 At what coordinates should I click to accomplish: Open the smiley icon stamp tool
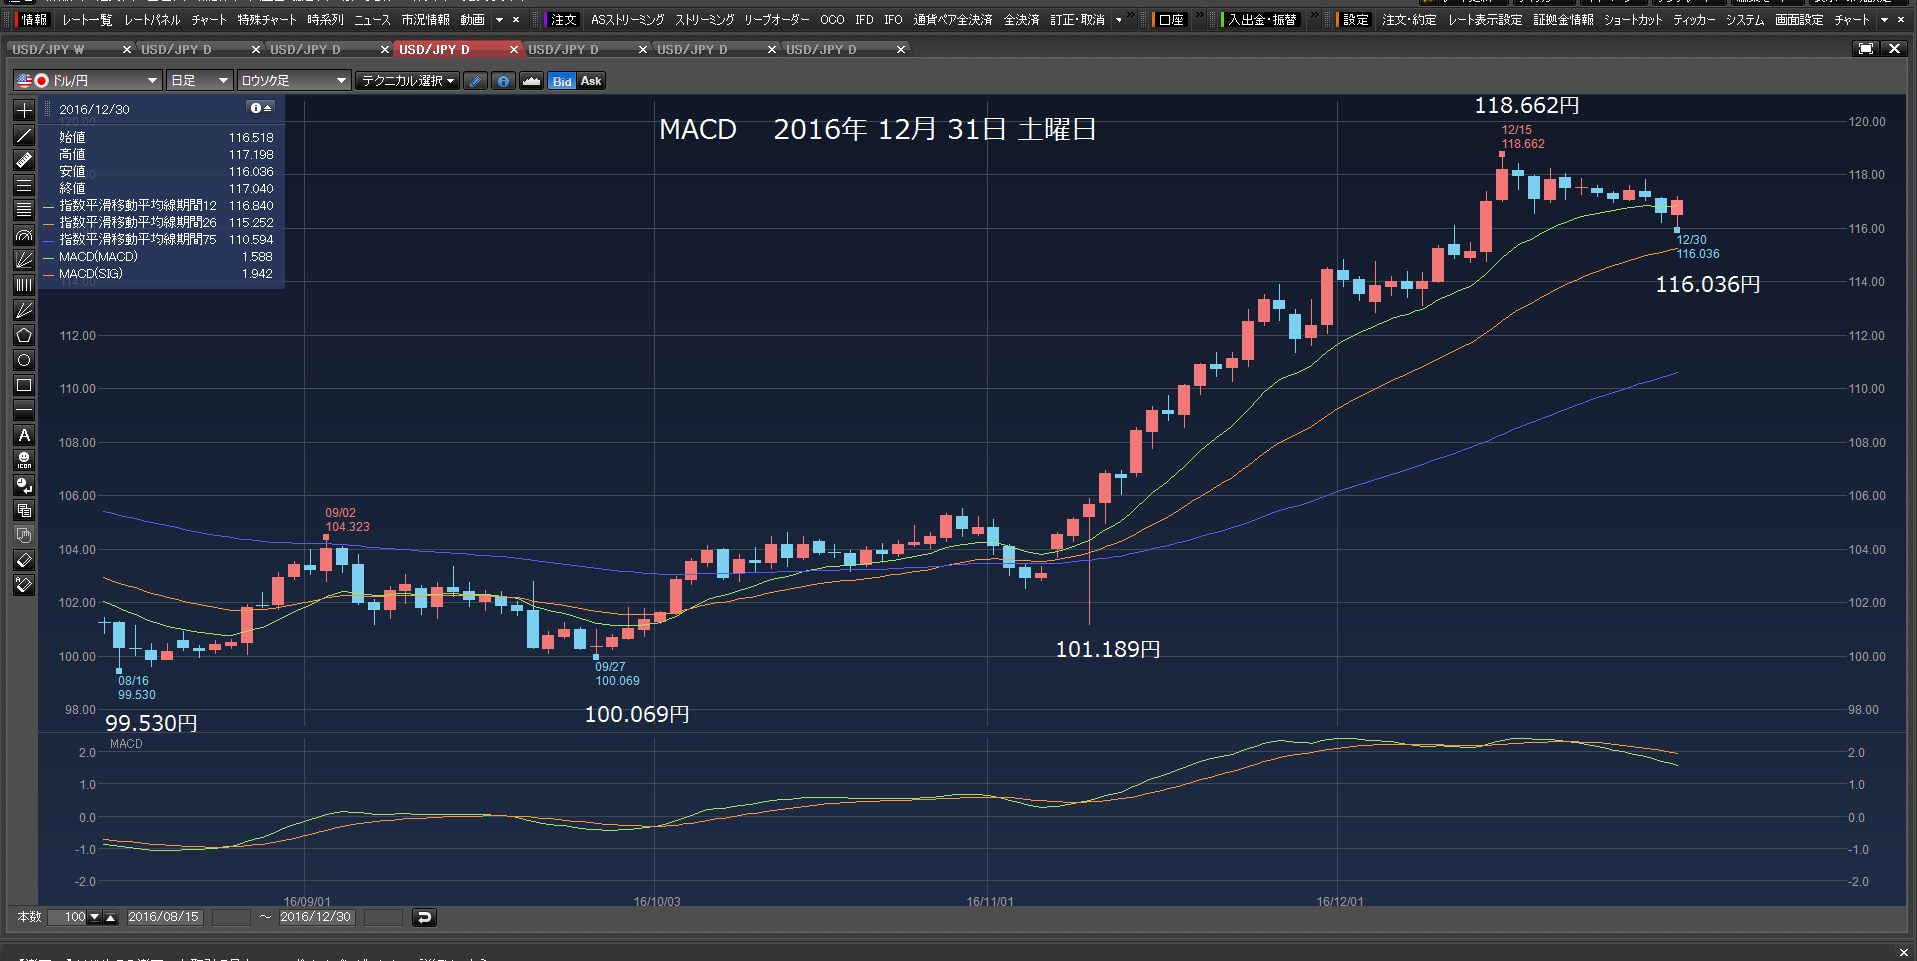coord(24,460)
